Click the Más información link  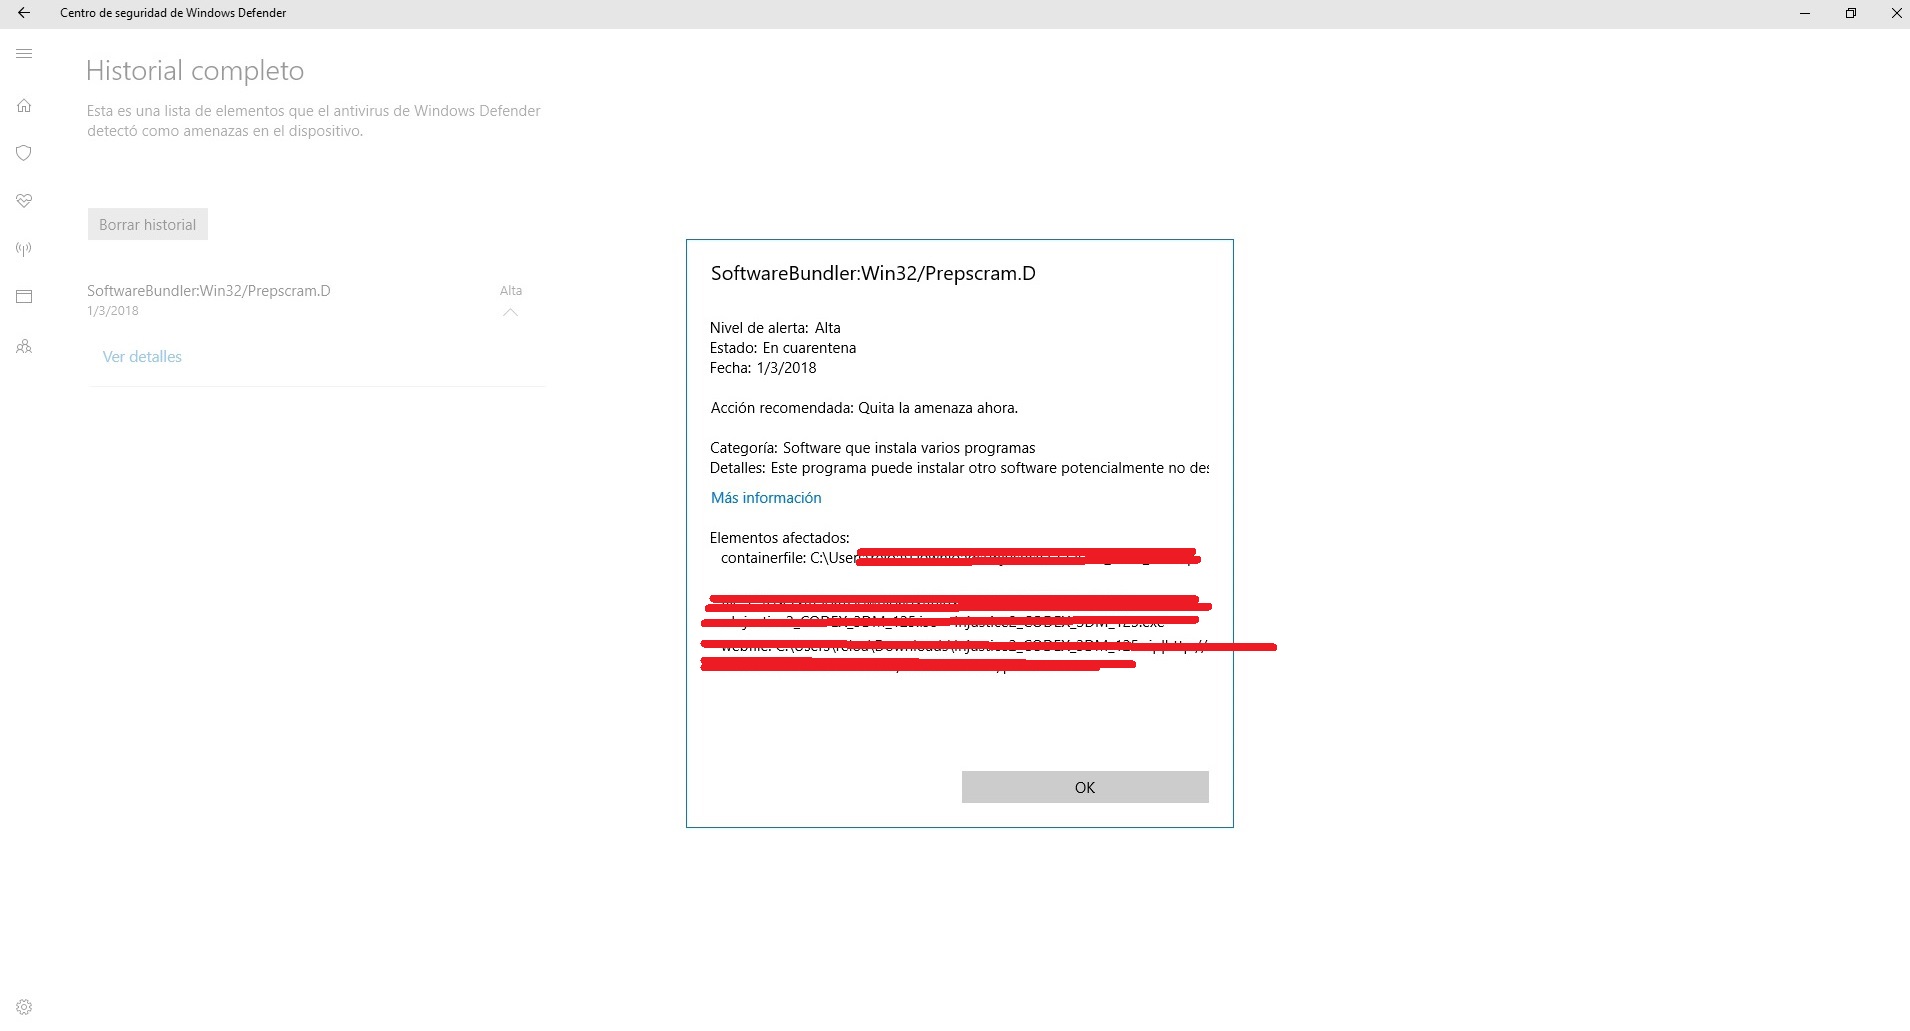766,498
